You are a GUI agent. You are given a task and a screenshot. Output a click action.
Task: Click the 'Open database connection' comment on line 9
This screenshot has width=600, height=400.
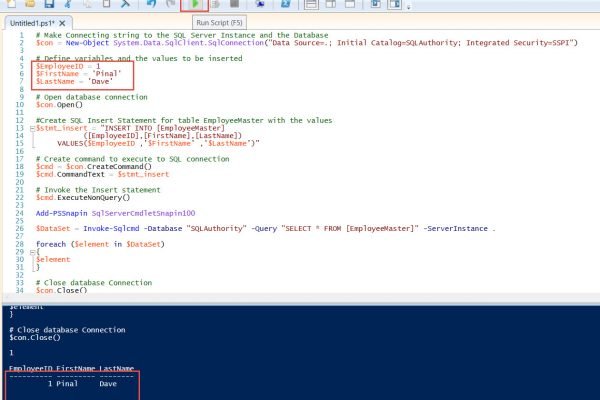[91, 97]
